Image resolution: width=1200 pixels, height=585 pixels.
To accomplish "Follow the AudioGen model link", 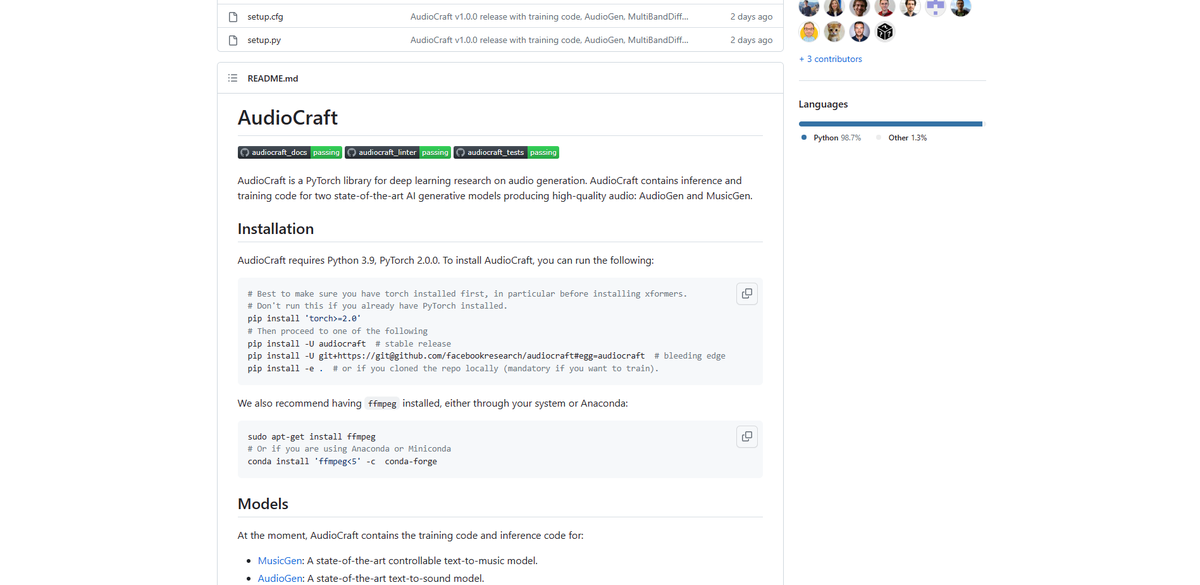I will (280, 578).
